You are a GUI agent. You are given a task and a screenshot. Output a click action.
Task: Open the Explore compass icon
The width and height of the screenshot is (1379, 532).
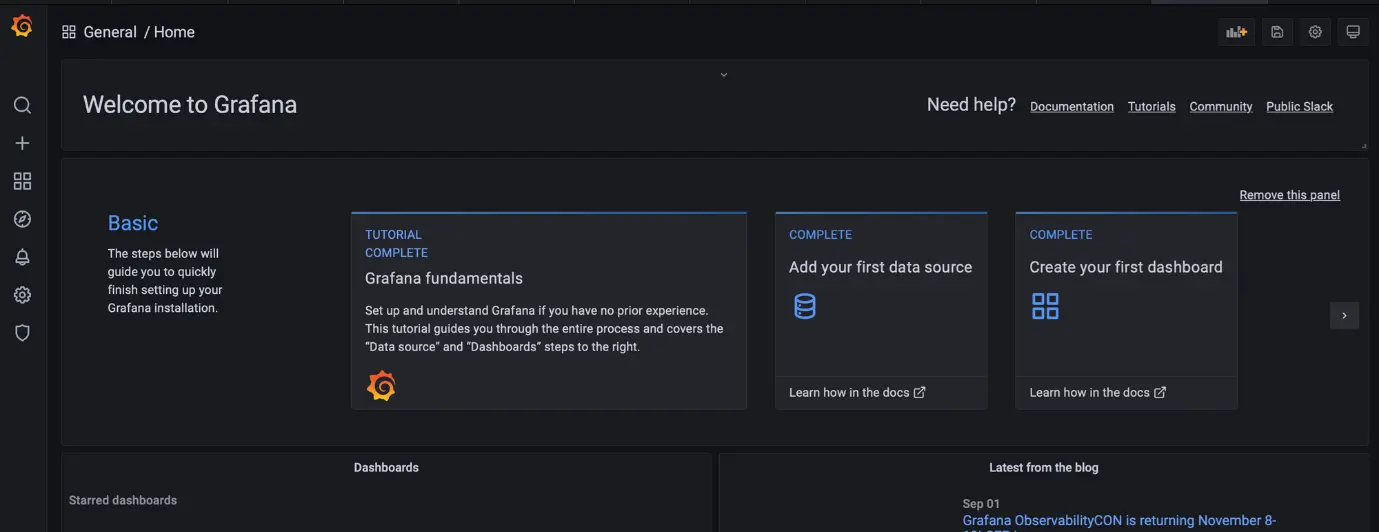point(22,219)
